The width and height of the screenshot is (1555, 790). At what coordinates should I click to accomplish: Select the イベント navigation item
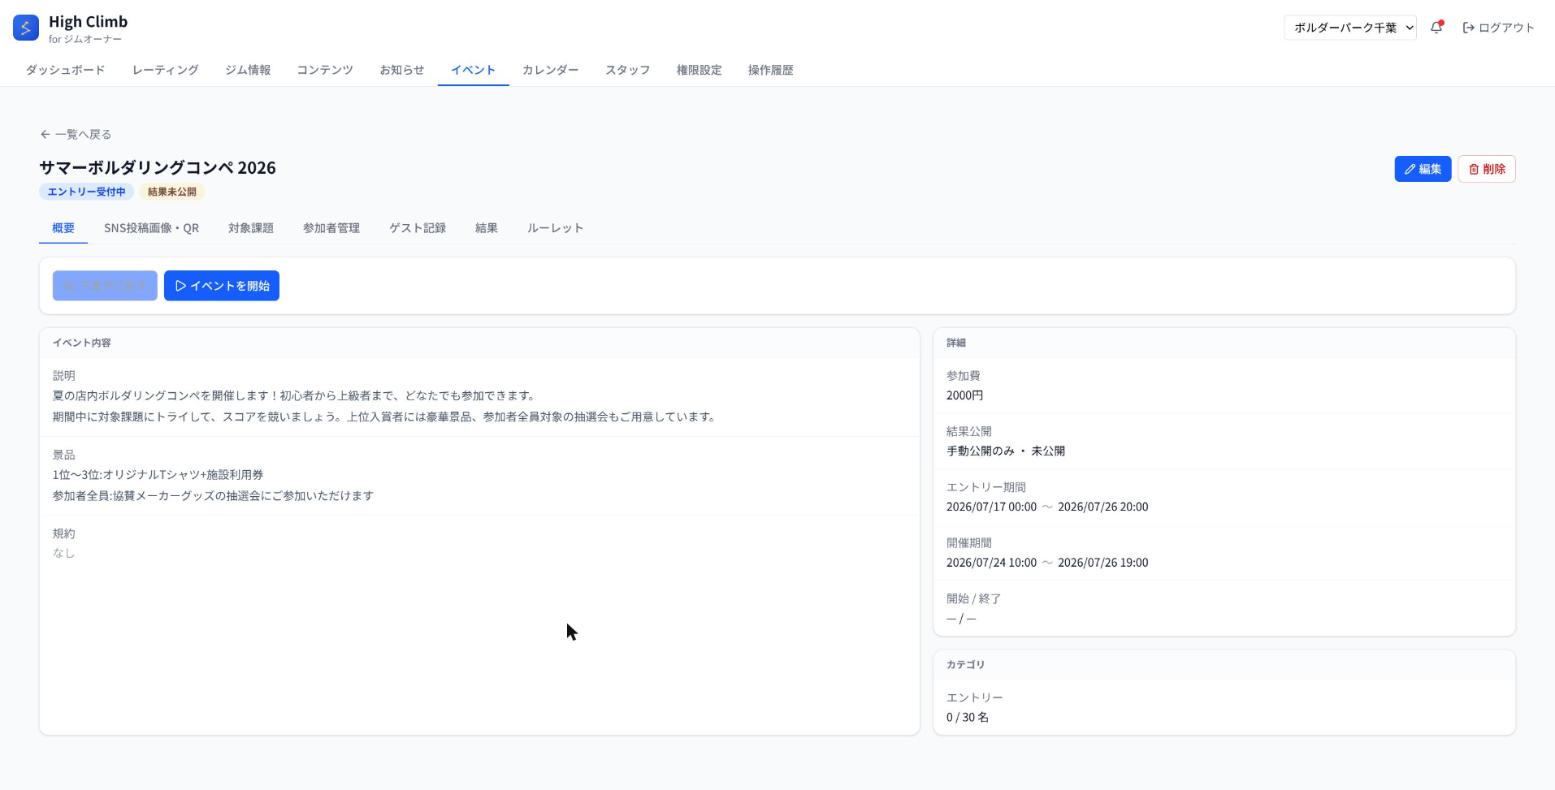click(473, 70)
